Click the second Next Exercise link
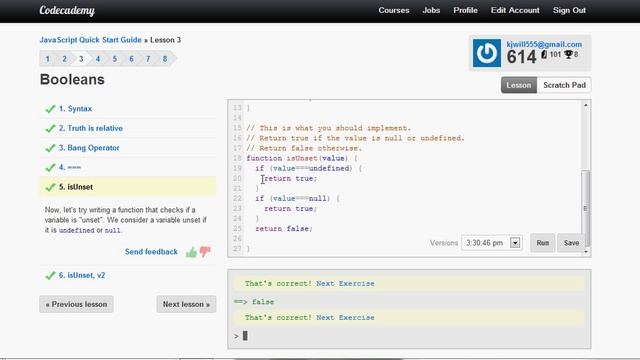The height and width of the screenshot is (360, 640). (x=345, y=318)
